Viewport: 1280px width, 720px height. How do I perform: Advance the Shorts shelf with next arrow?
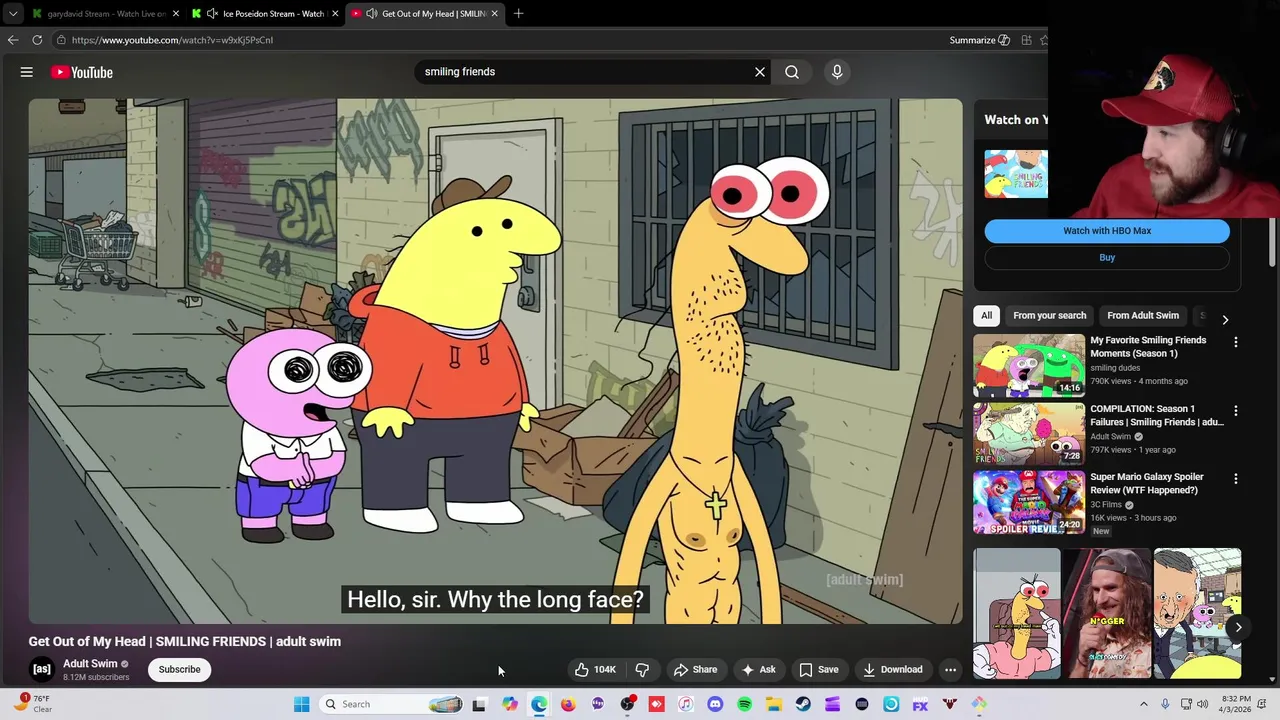click(x=1238, y=628)
